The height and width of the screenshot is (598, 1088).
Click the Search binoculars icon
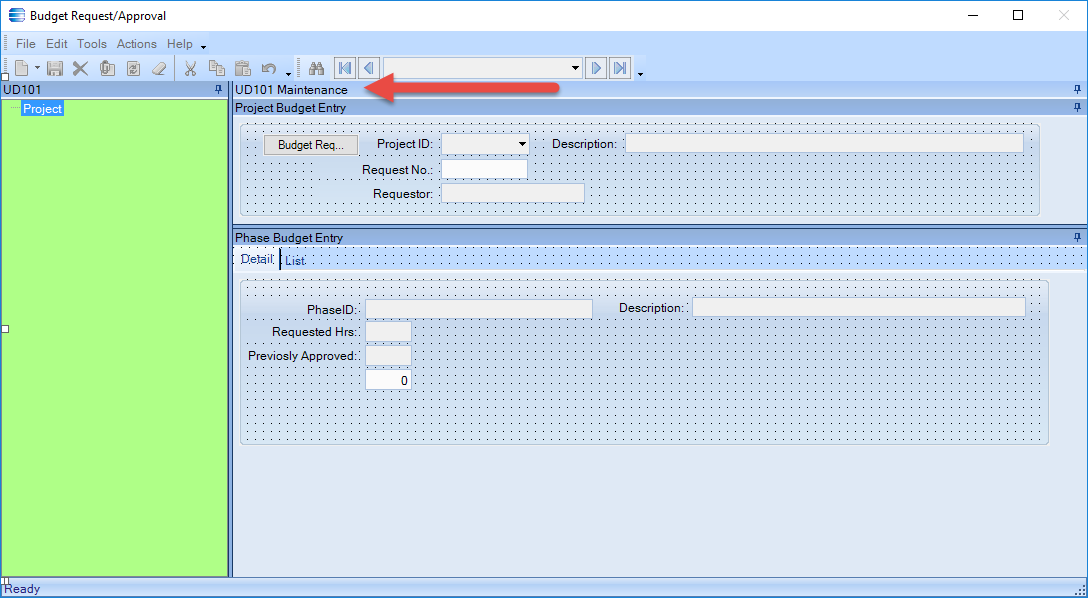pyautogui.click(x=317, y=68)
